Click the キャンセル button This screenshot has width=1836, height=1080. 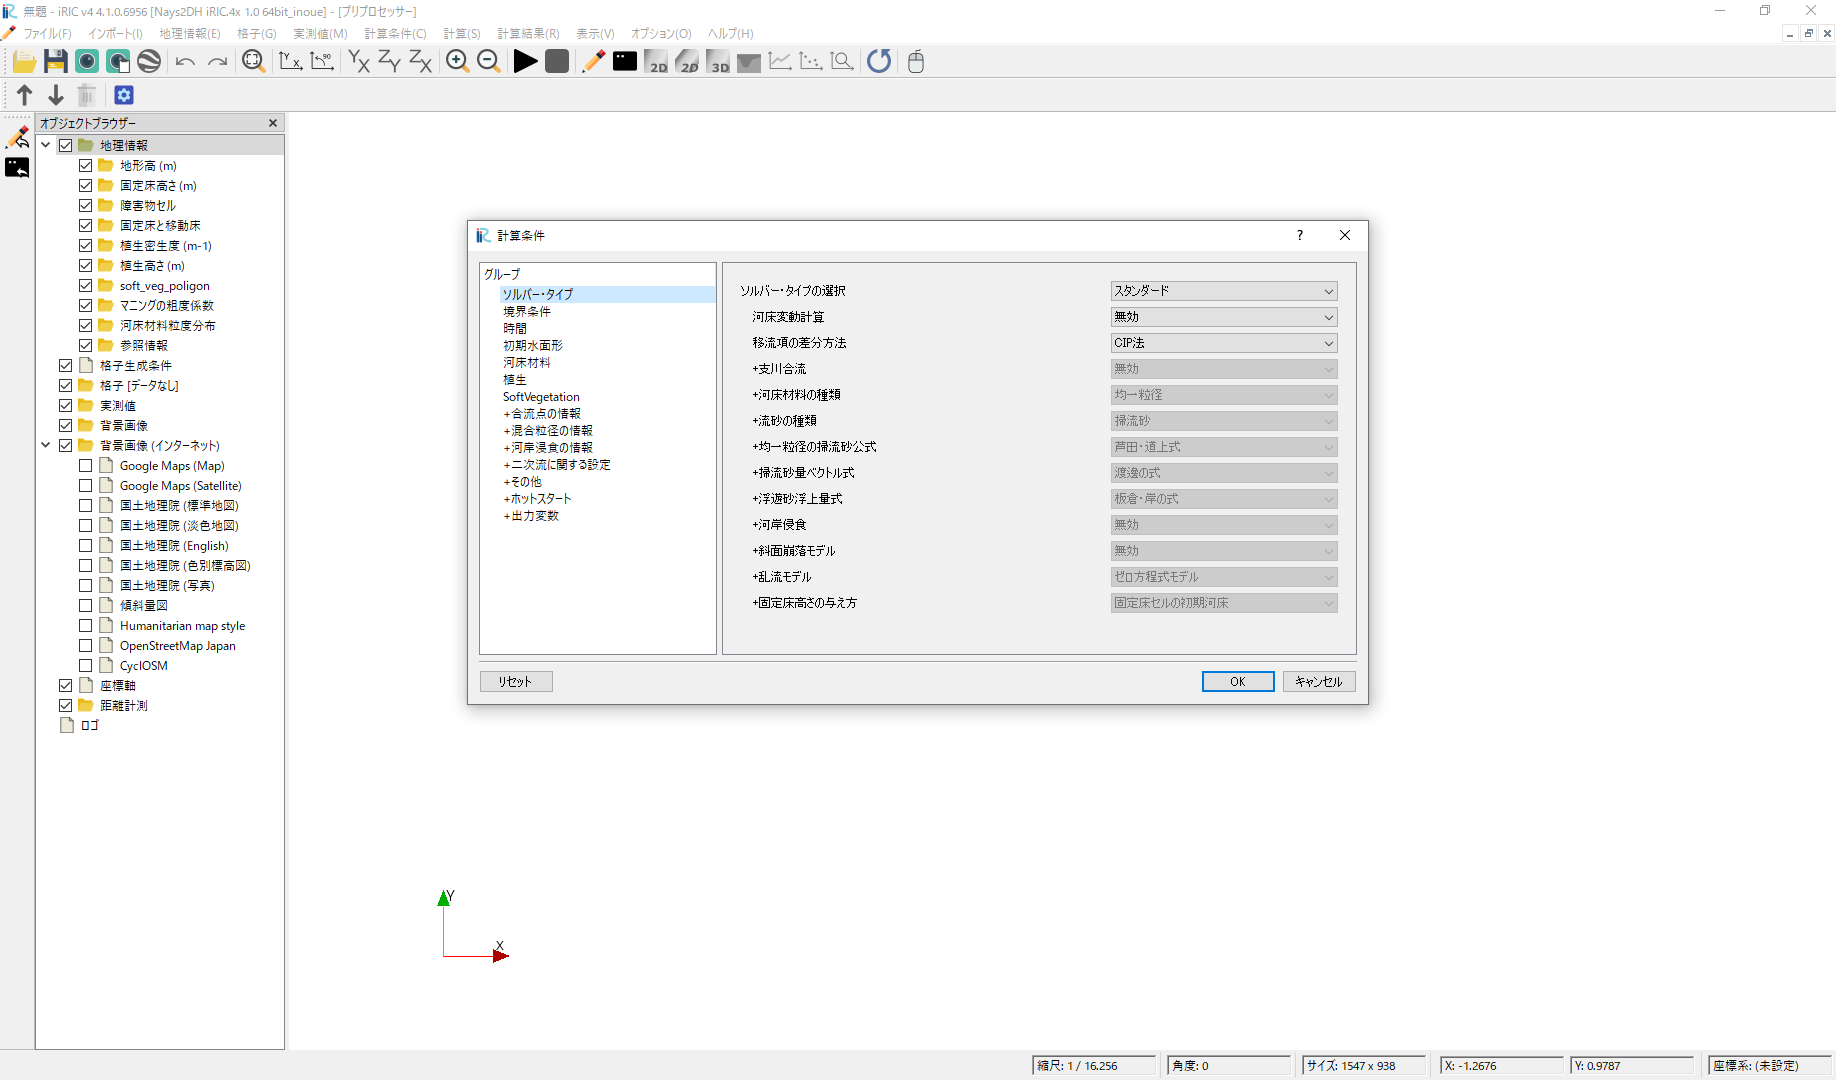1319,682
